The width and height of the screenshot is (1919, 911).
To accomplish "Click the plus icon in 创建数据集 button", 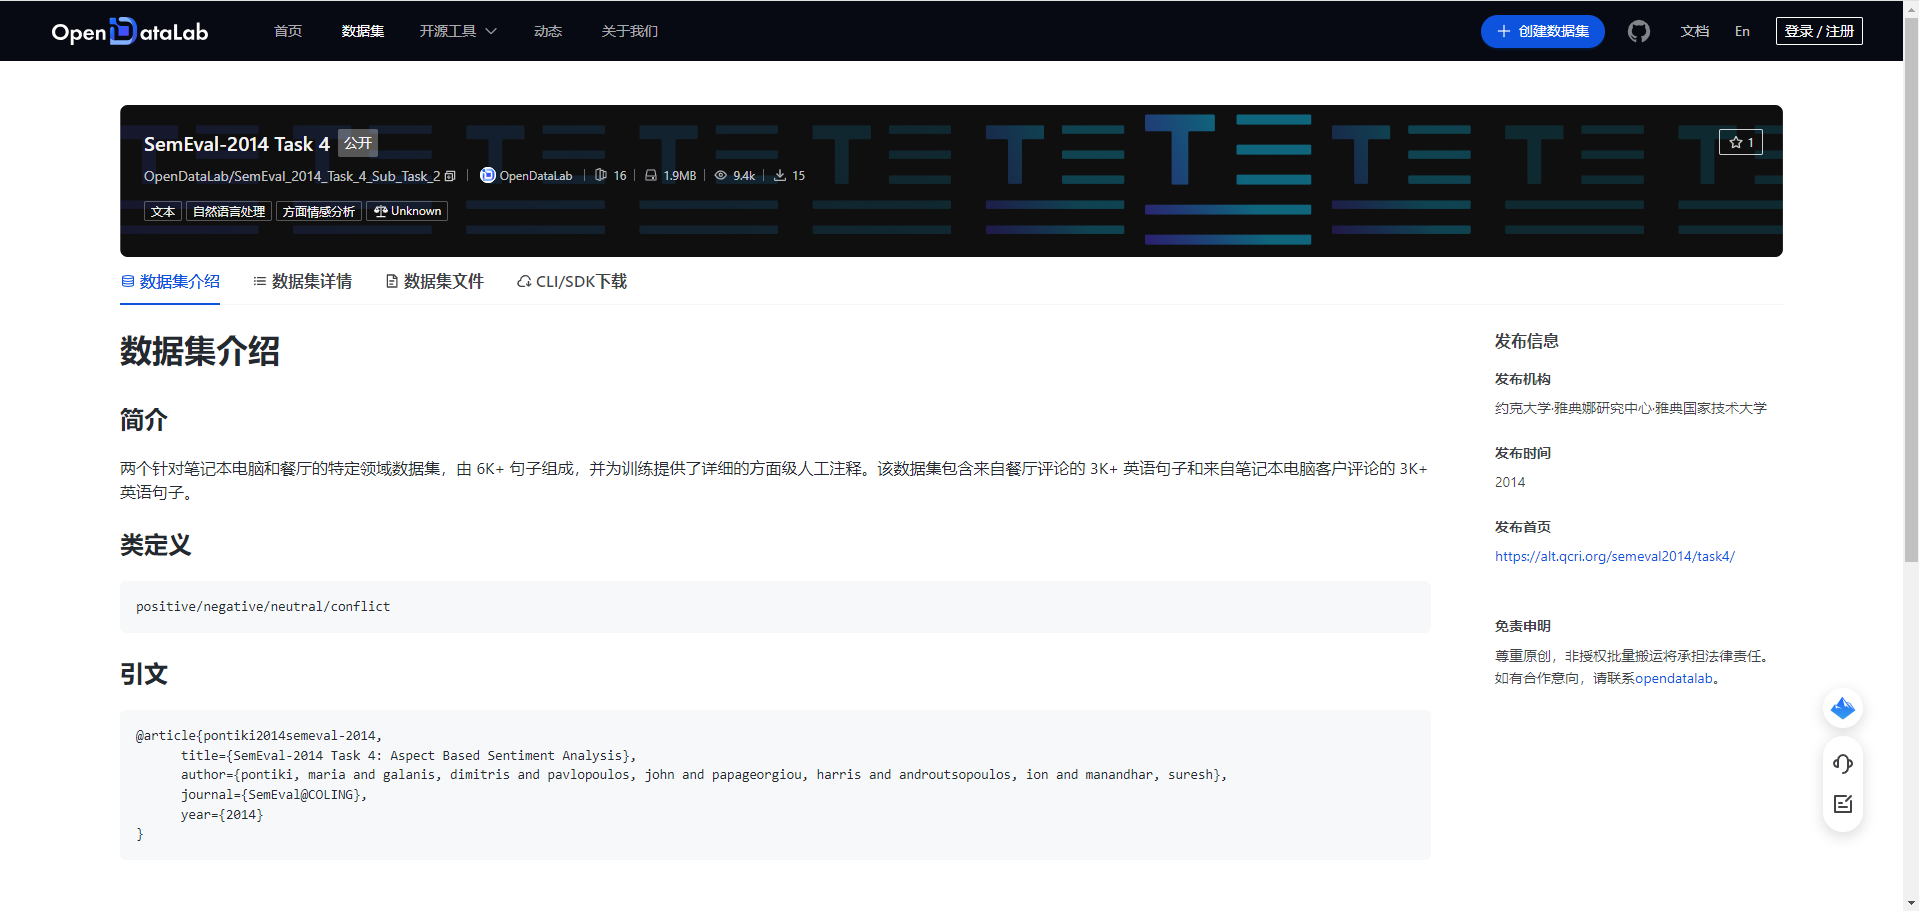I will click(1503, 31).
